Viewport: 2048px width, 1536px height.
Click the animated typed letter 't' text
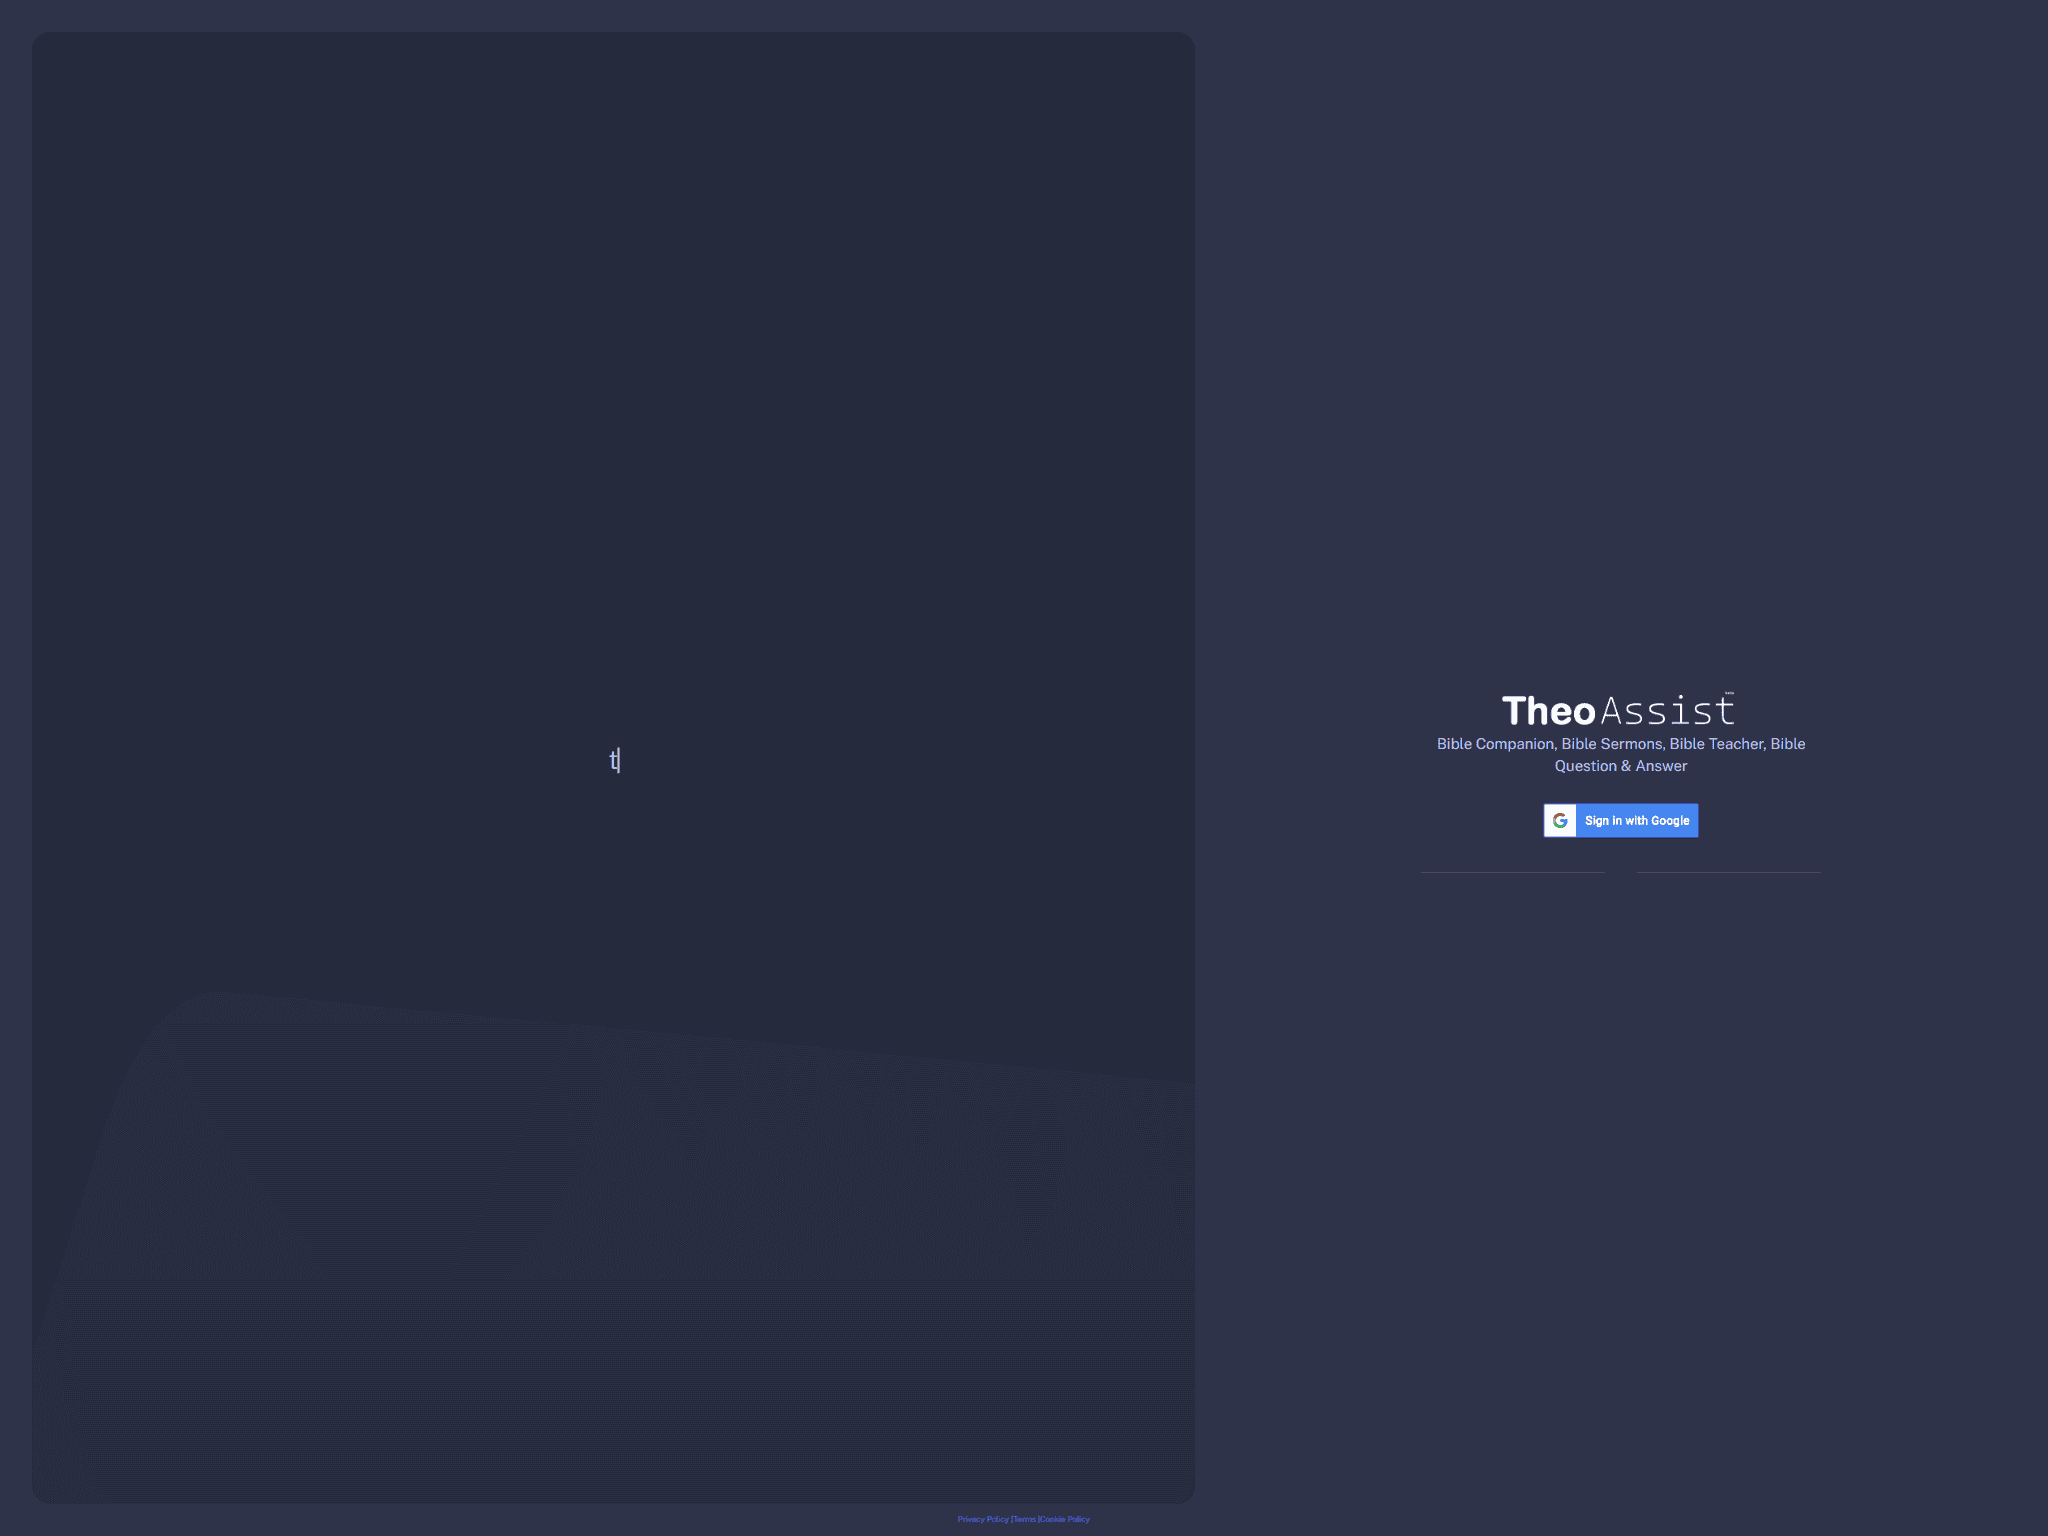(614, 760)
